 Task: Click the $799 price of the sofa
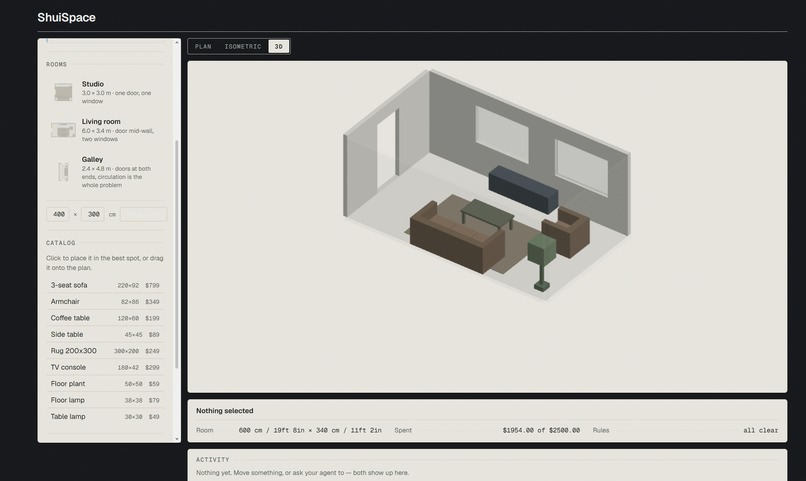[x=152, y=286]
